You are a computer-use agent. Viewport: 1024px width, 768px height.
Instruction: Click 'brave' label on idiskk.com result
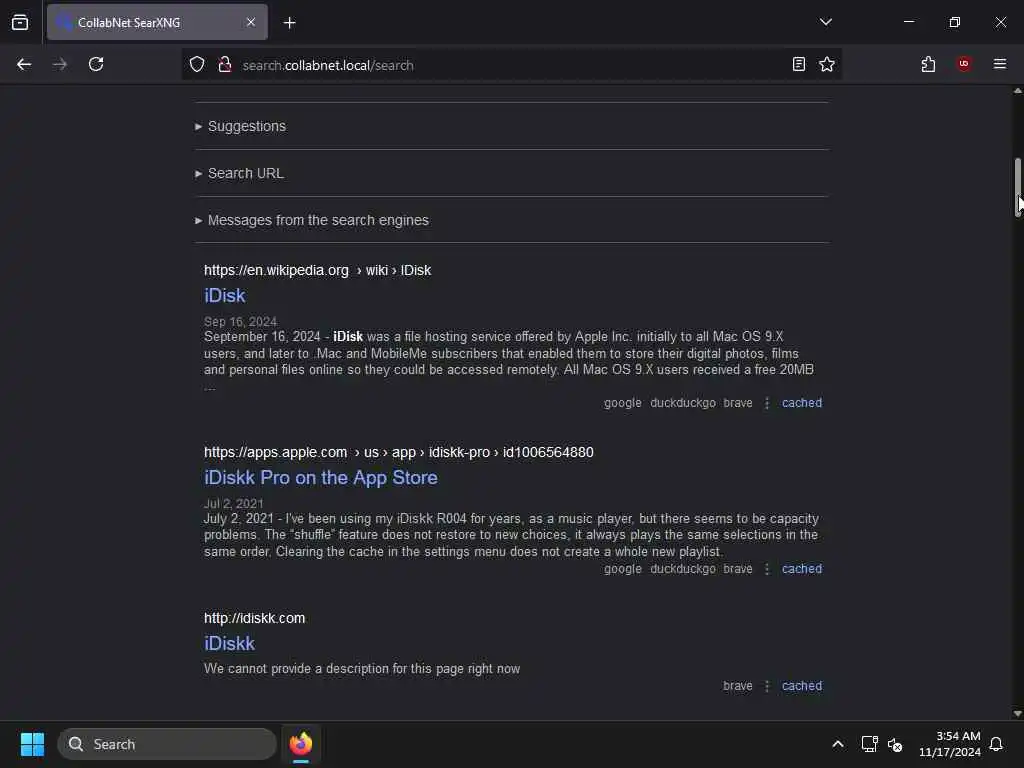pos(738,686)
